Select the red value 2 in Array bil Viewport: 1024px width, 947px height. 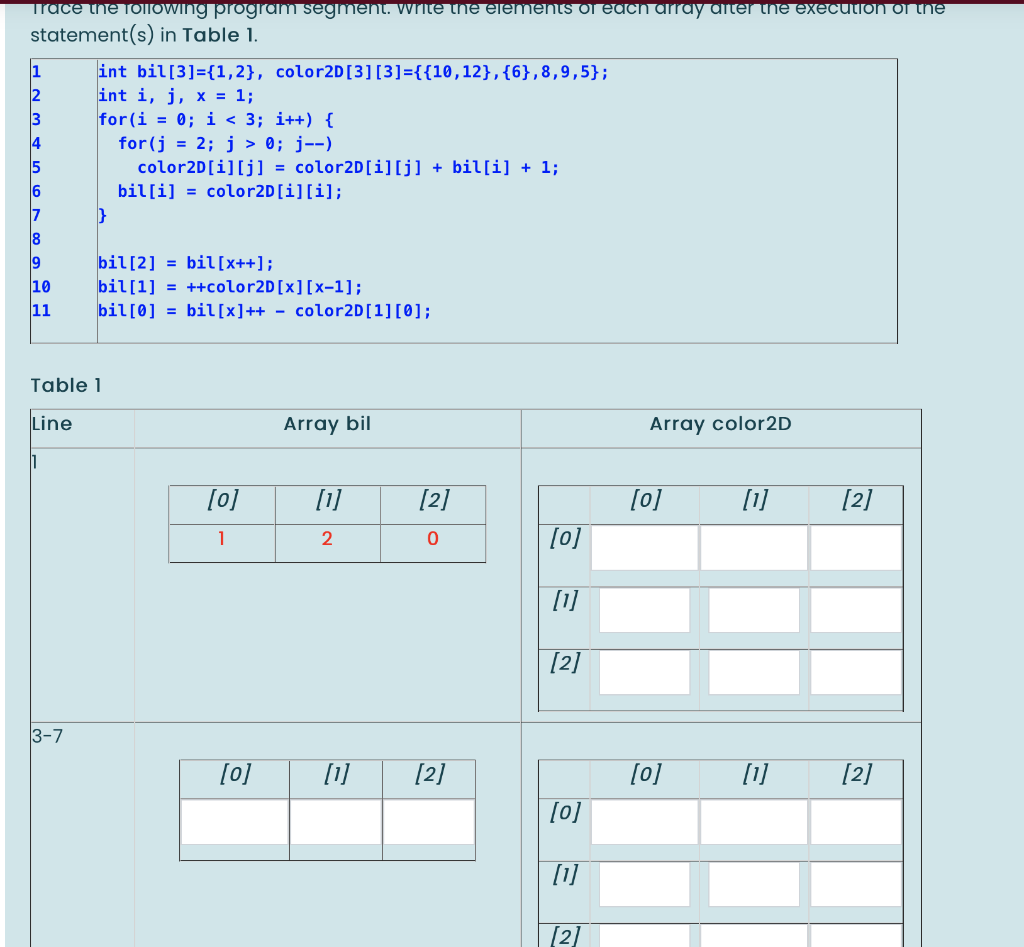(x=327, y=541)
